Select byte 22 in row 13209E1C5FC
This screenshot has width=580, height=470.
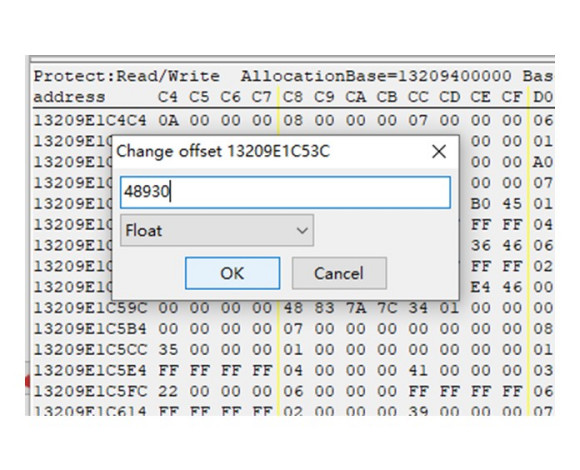(x=168, y=391)
